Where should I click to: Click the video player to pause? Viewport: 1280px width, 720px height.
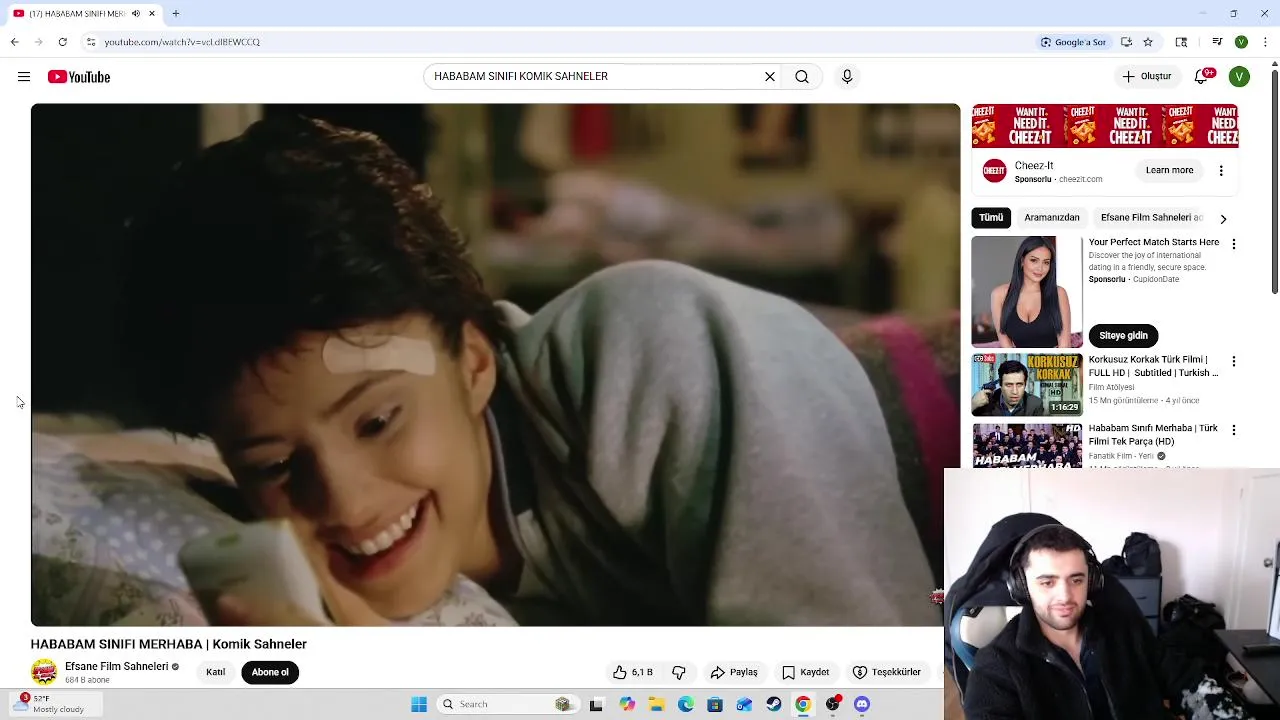pos(495,365)
